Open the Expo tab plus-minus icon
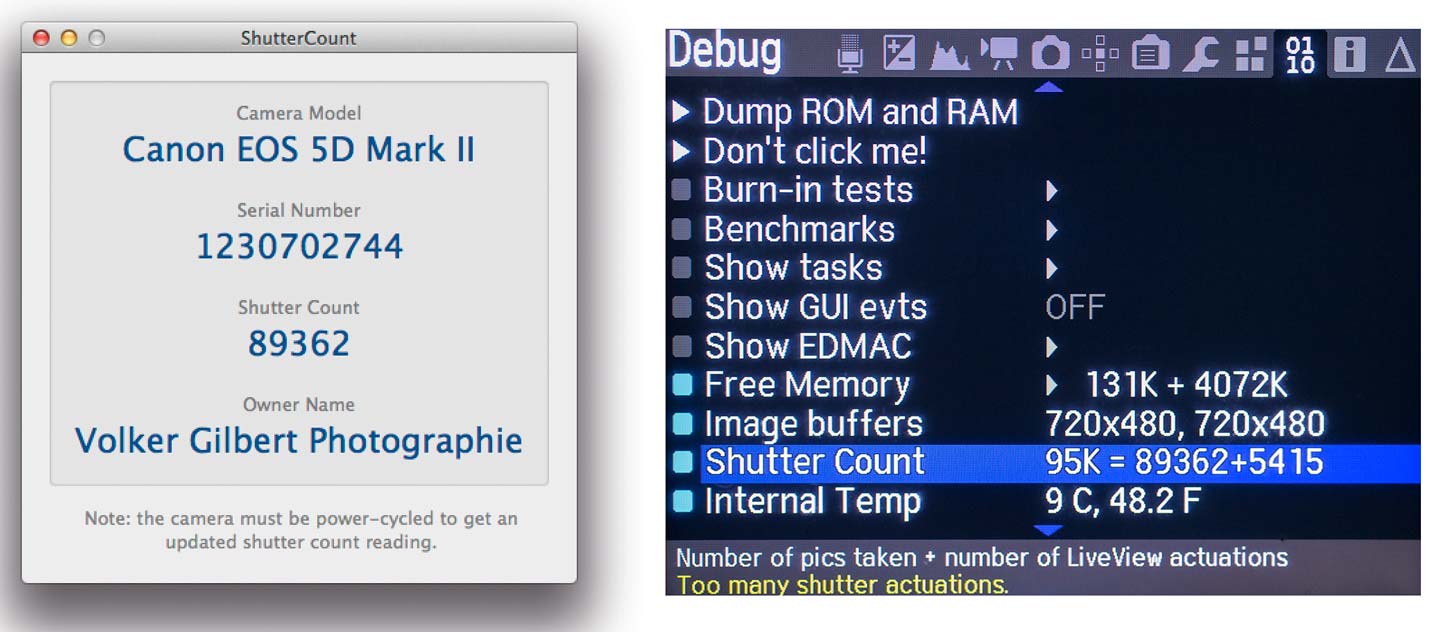 (x=899, y=54)
